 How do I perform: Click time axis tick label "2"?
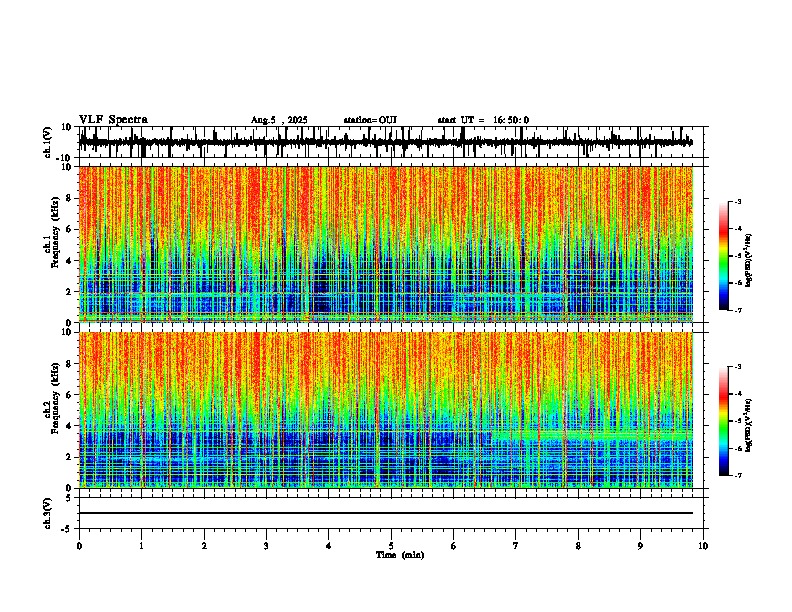(204, 546)
